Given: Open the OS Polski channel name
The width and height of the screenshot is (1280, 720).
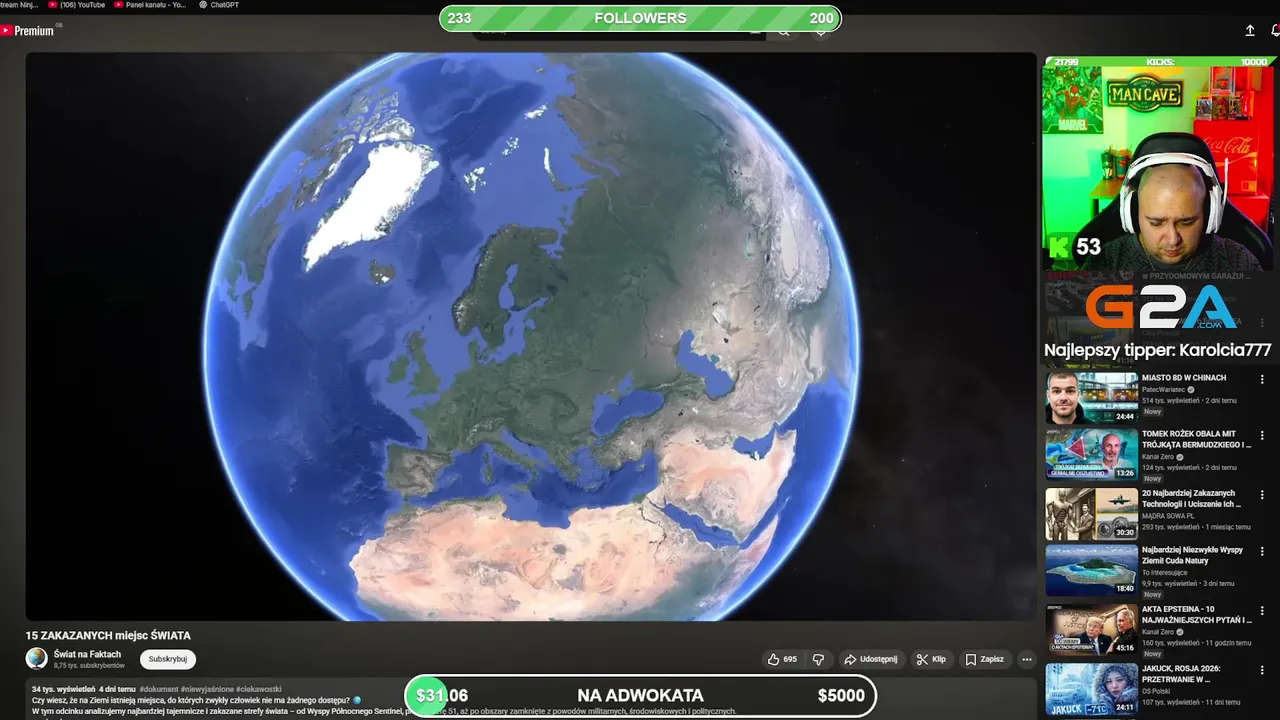Looking at the screenshot, I should click(x=1156, y=691).
